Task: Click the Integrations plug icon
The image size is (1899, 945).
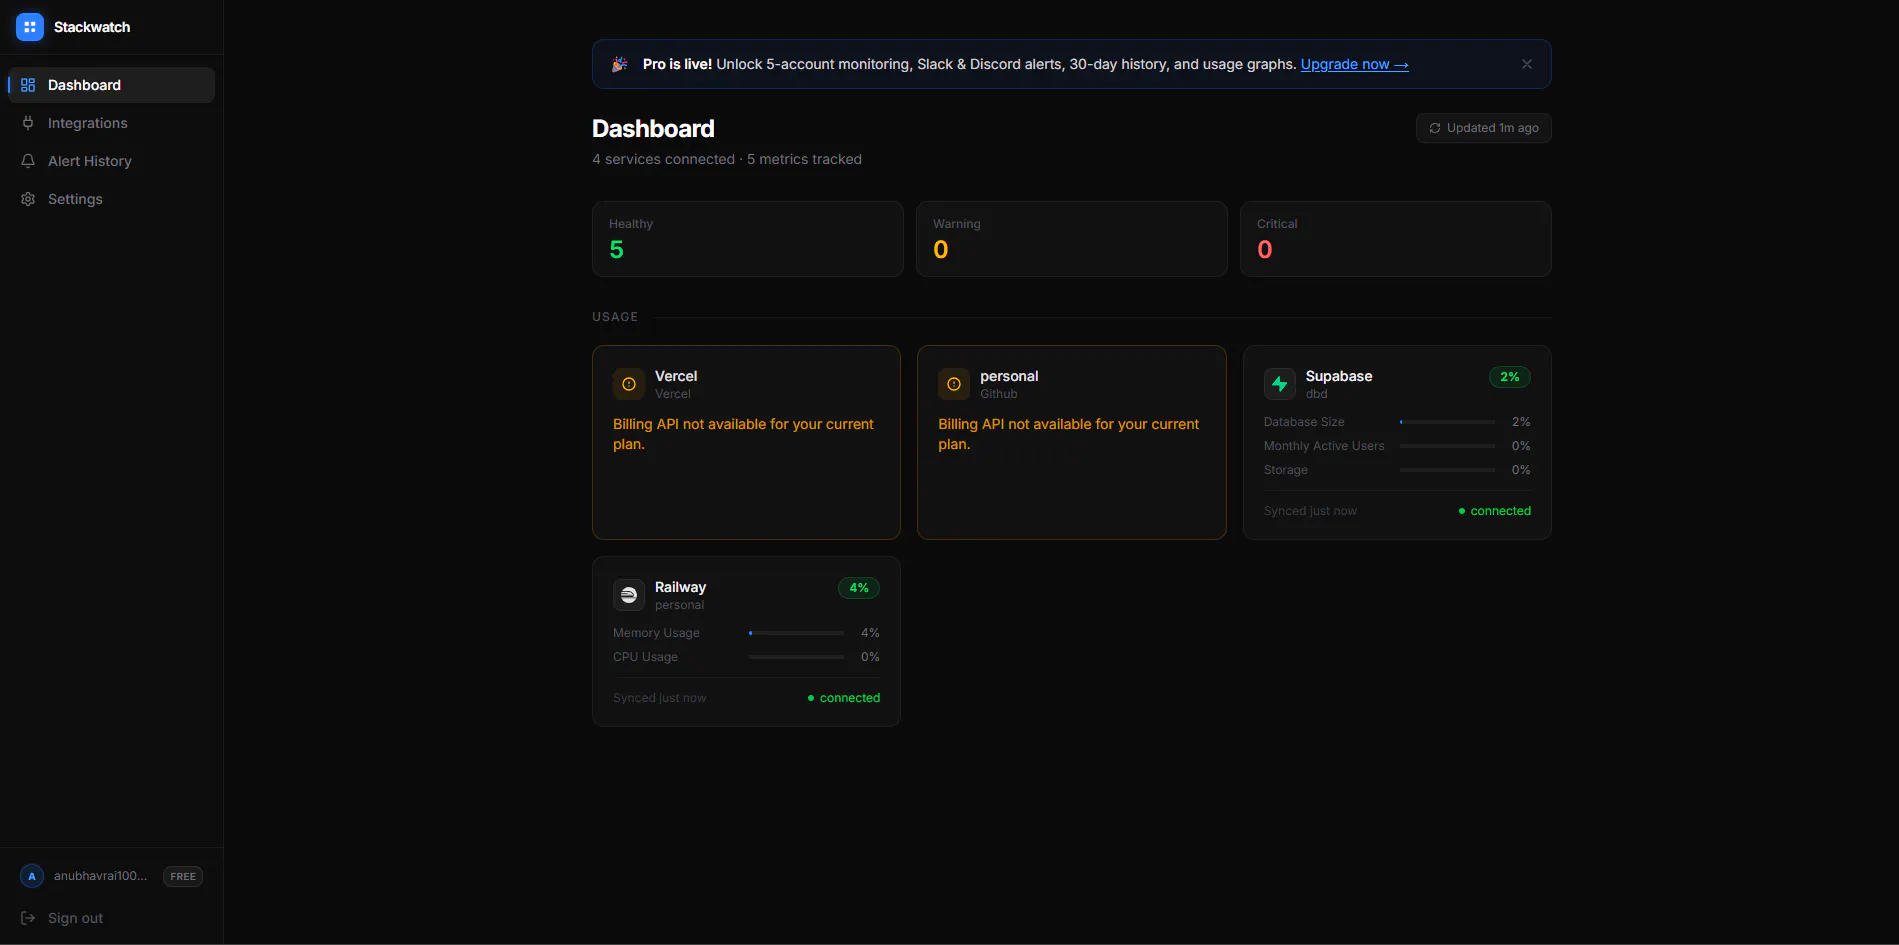Action: click(x=28, y=123)
